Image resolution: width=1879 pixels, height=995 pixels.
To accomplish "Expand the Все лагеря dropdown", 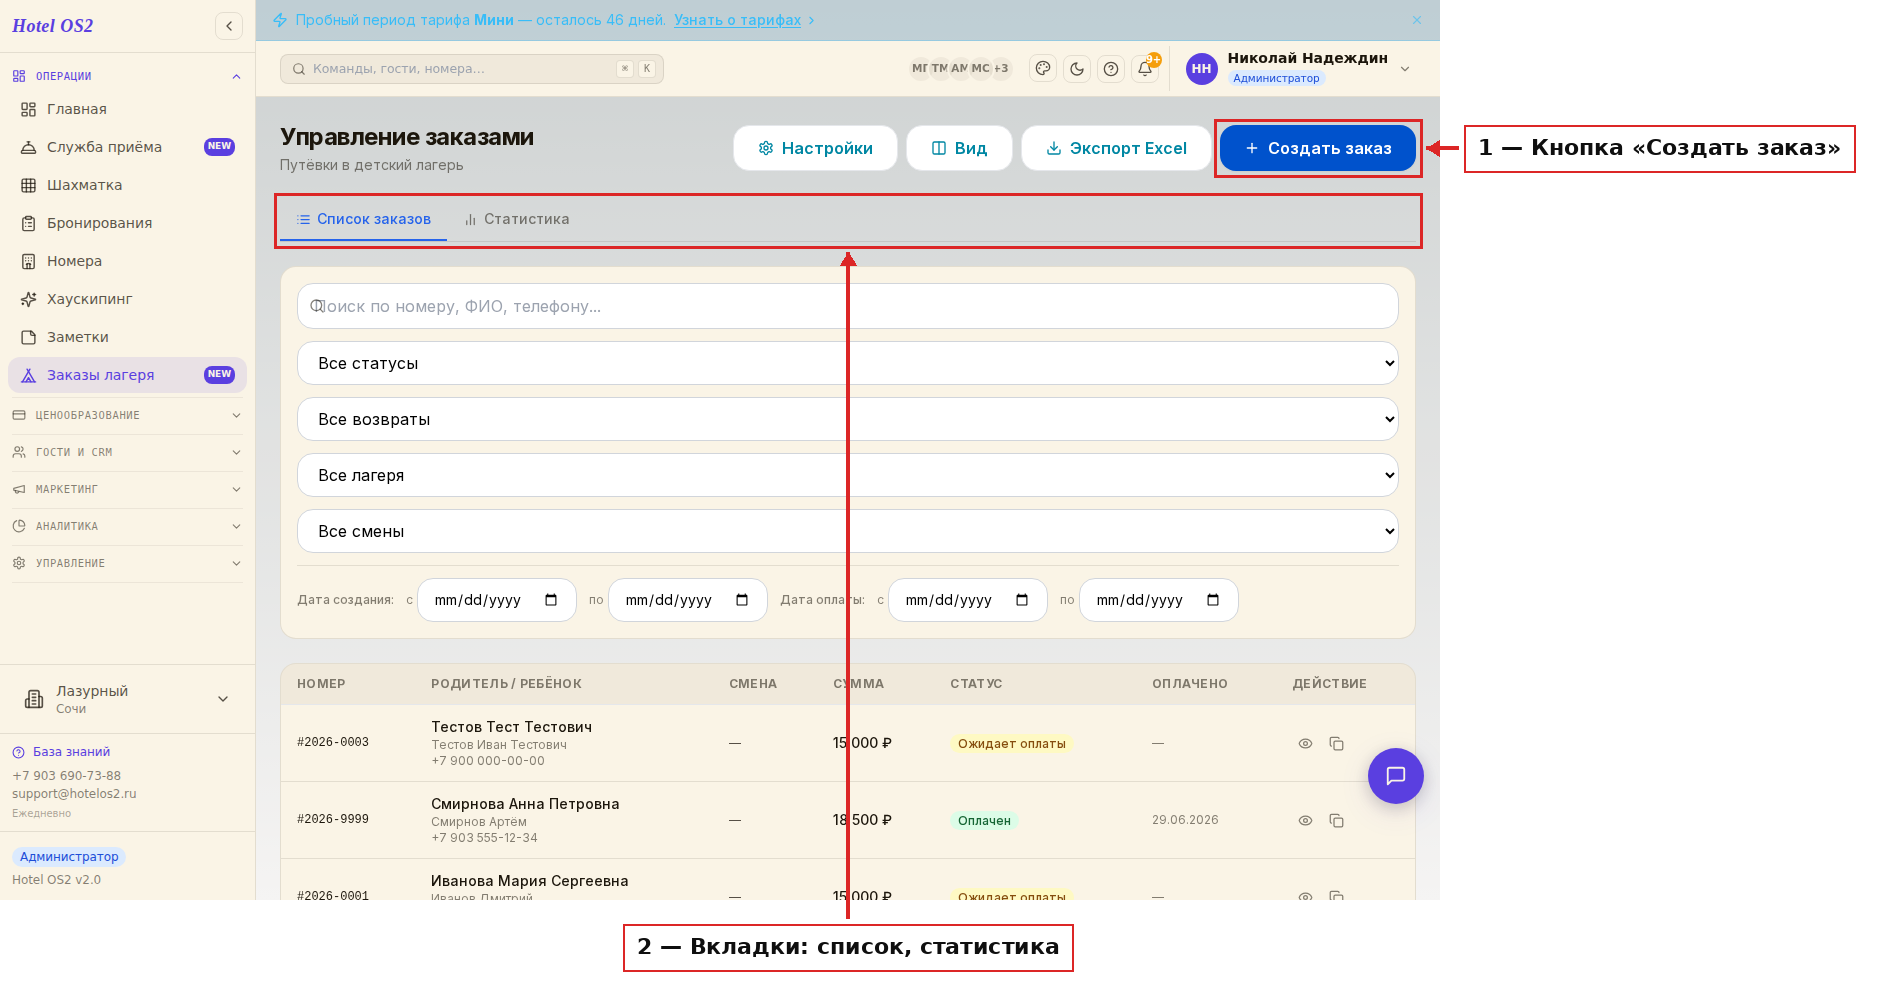I will pos(847,475).
